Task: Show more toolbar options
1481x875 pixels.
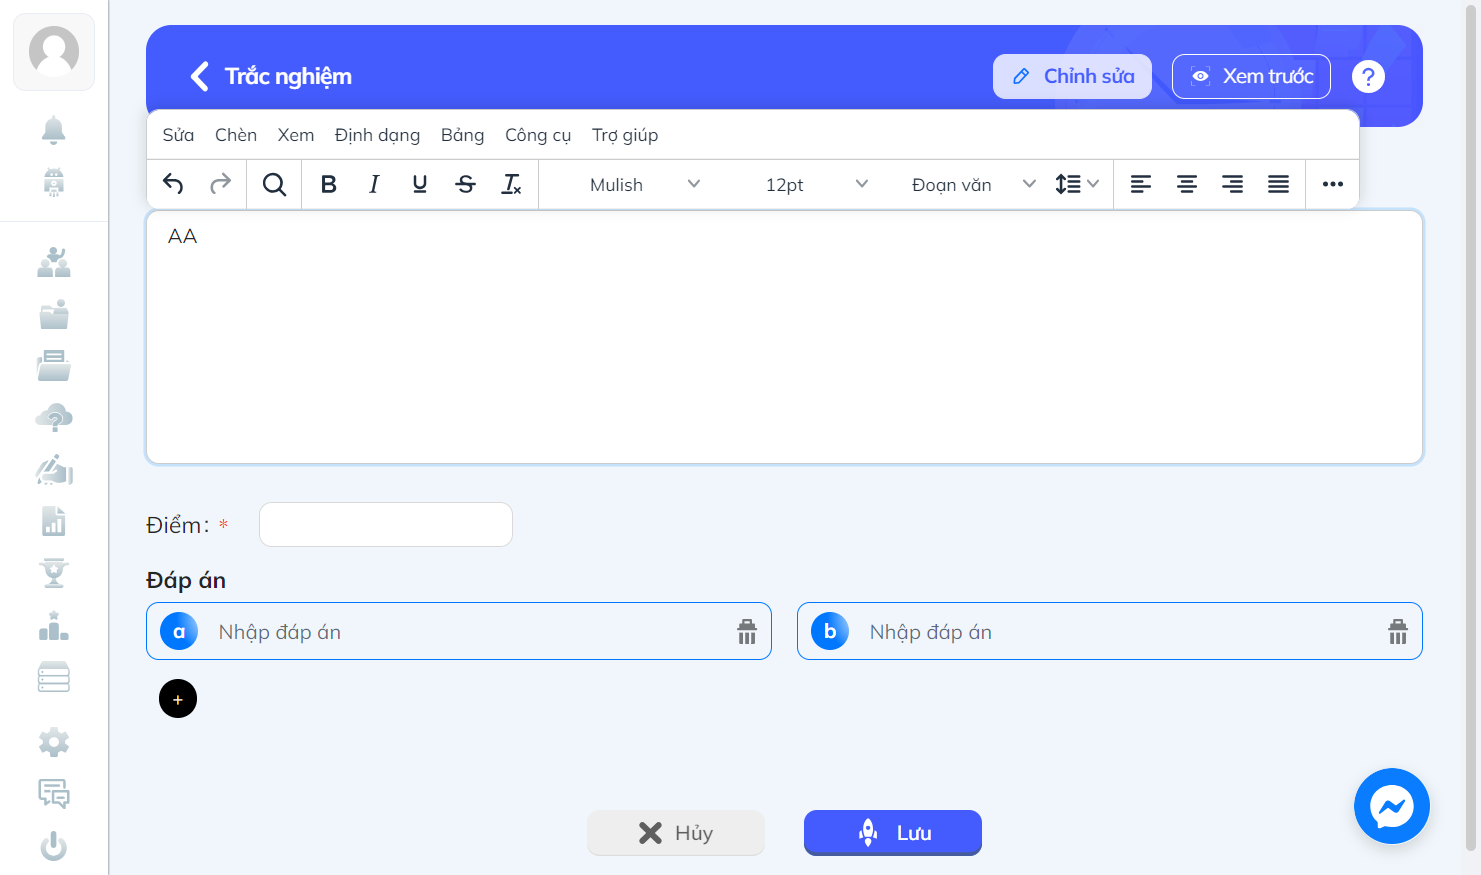Action: (1333, 184)
